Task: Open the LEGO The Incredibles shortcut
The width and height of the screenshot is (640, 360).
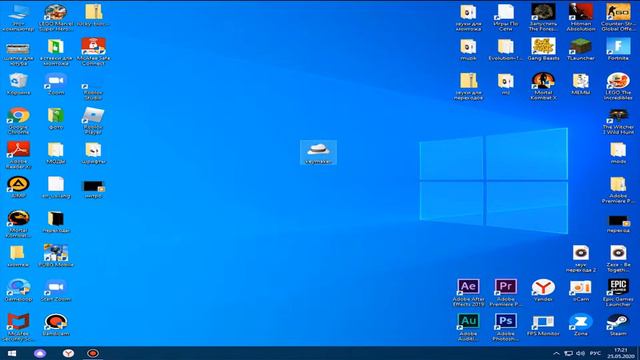Action: (x=618, y=86)
